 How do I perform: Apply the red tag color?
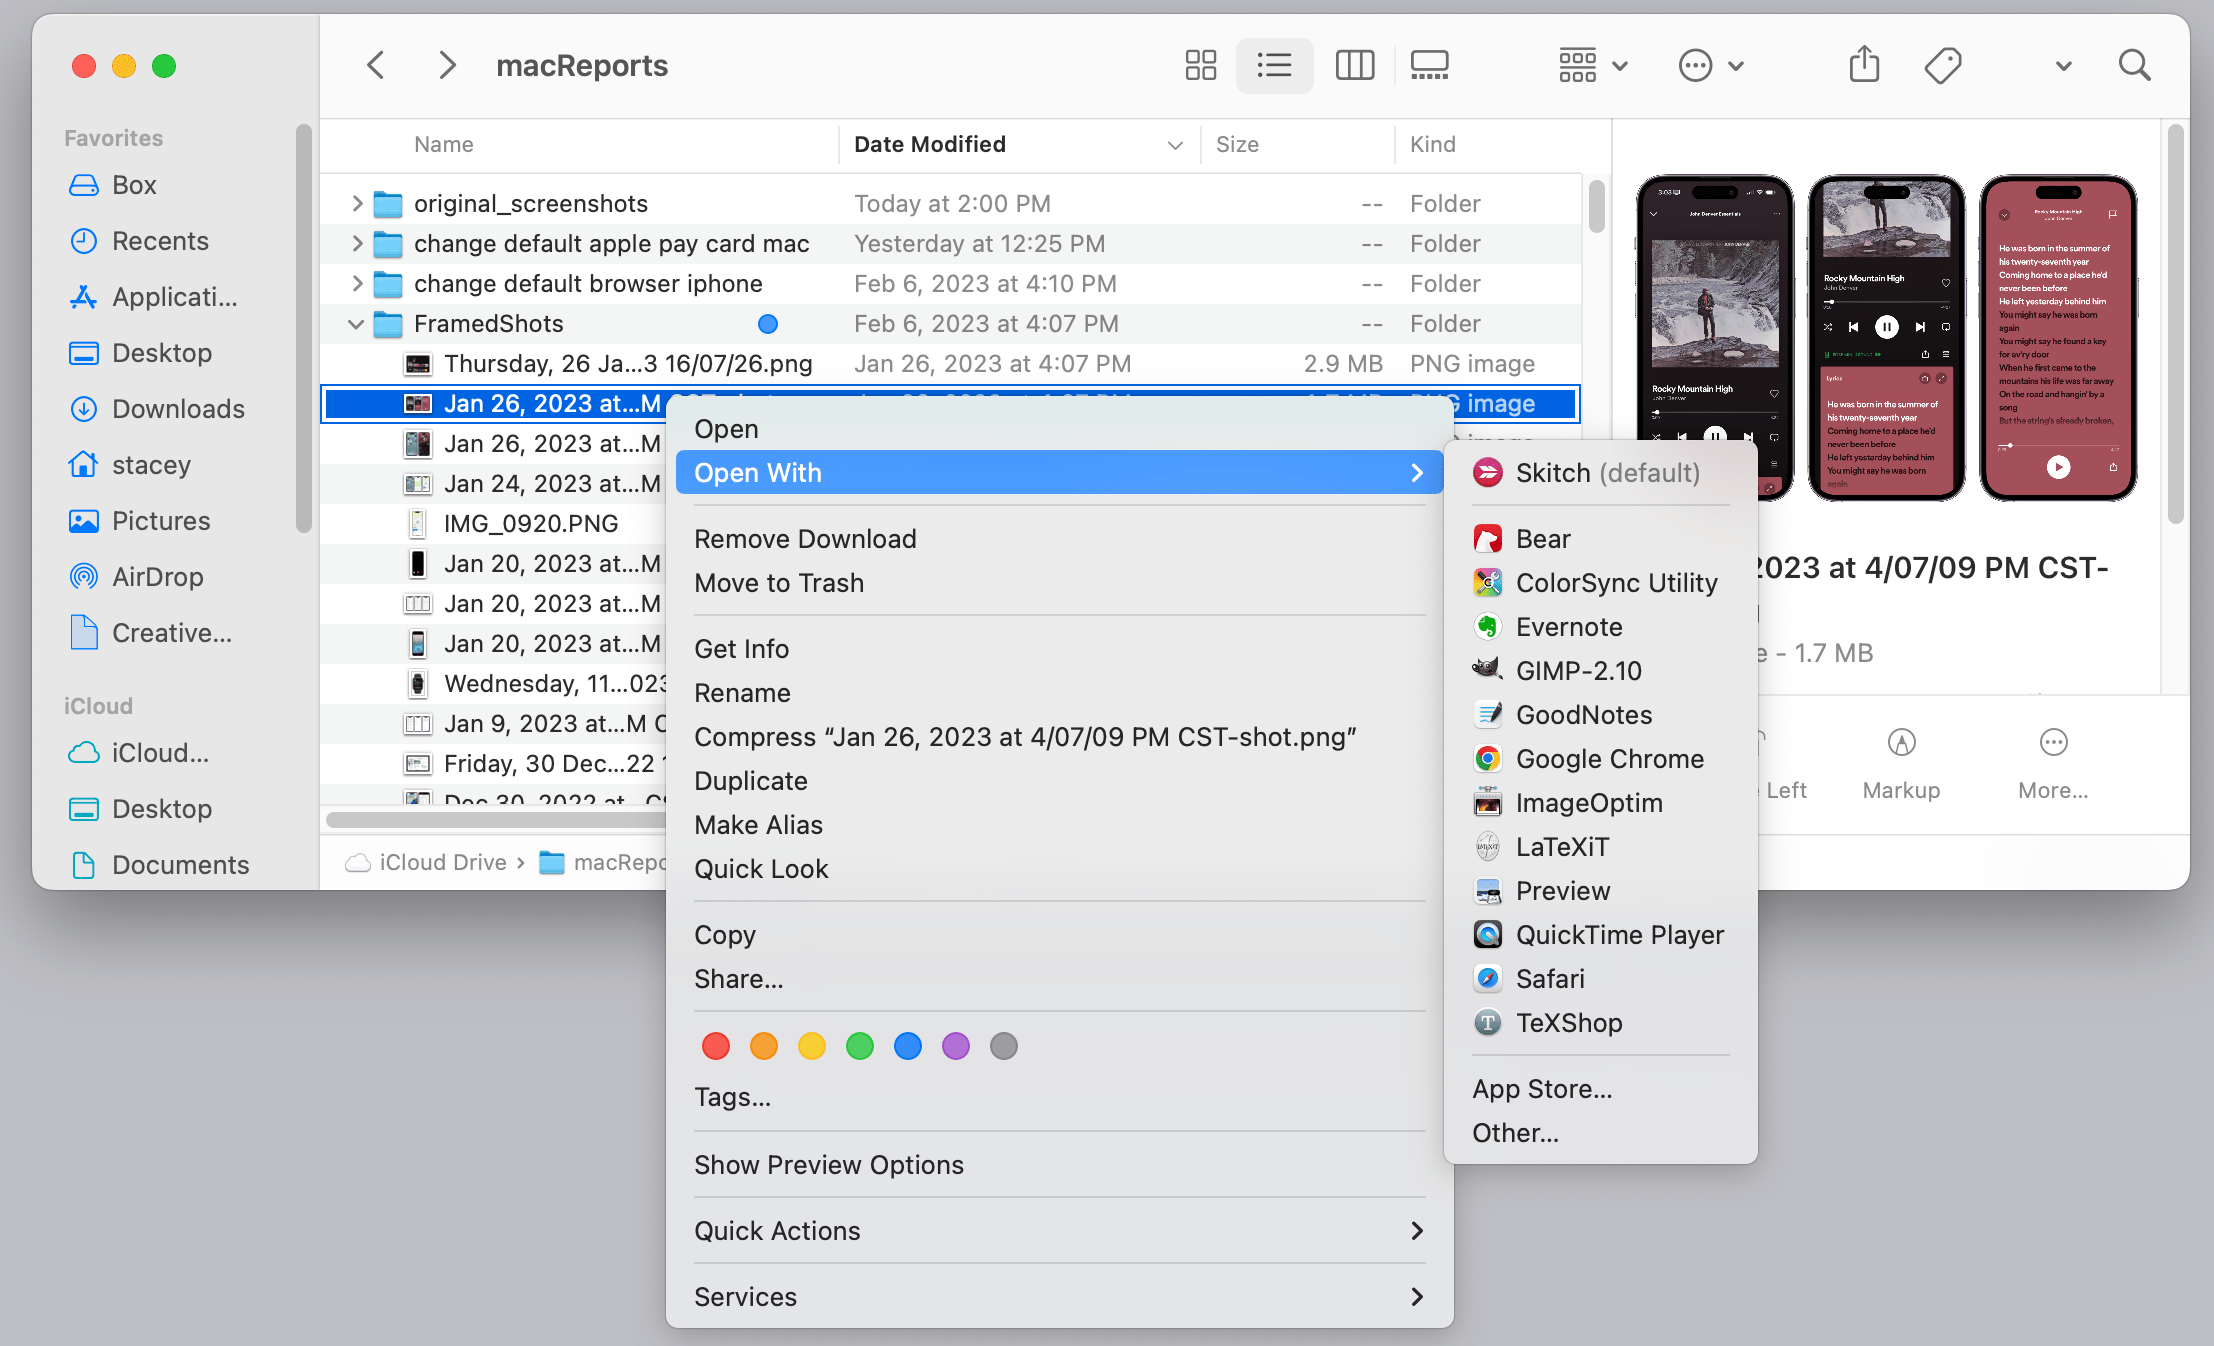click(x=716, y=1046)
